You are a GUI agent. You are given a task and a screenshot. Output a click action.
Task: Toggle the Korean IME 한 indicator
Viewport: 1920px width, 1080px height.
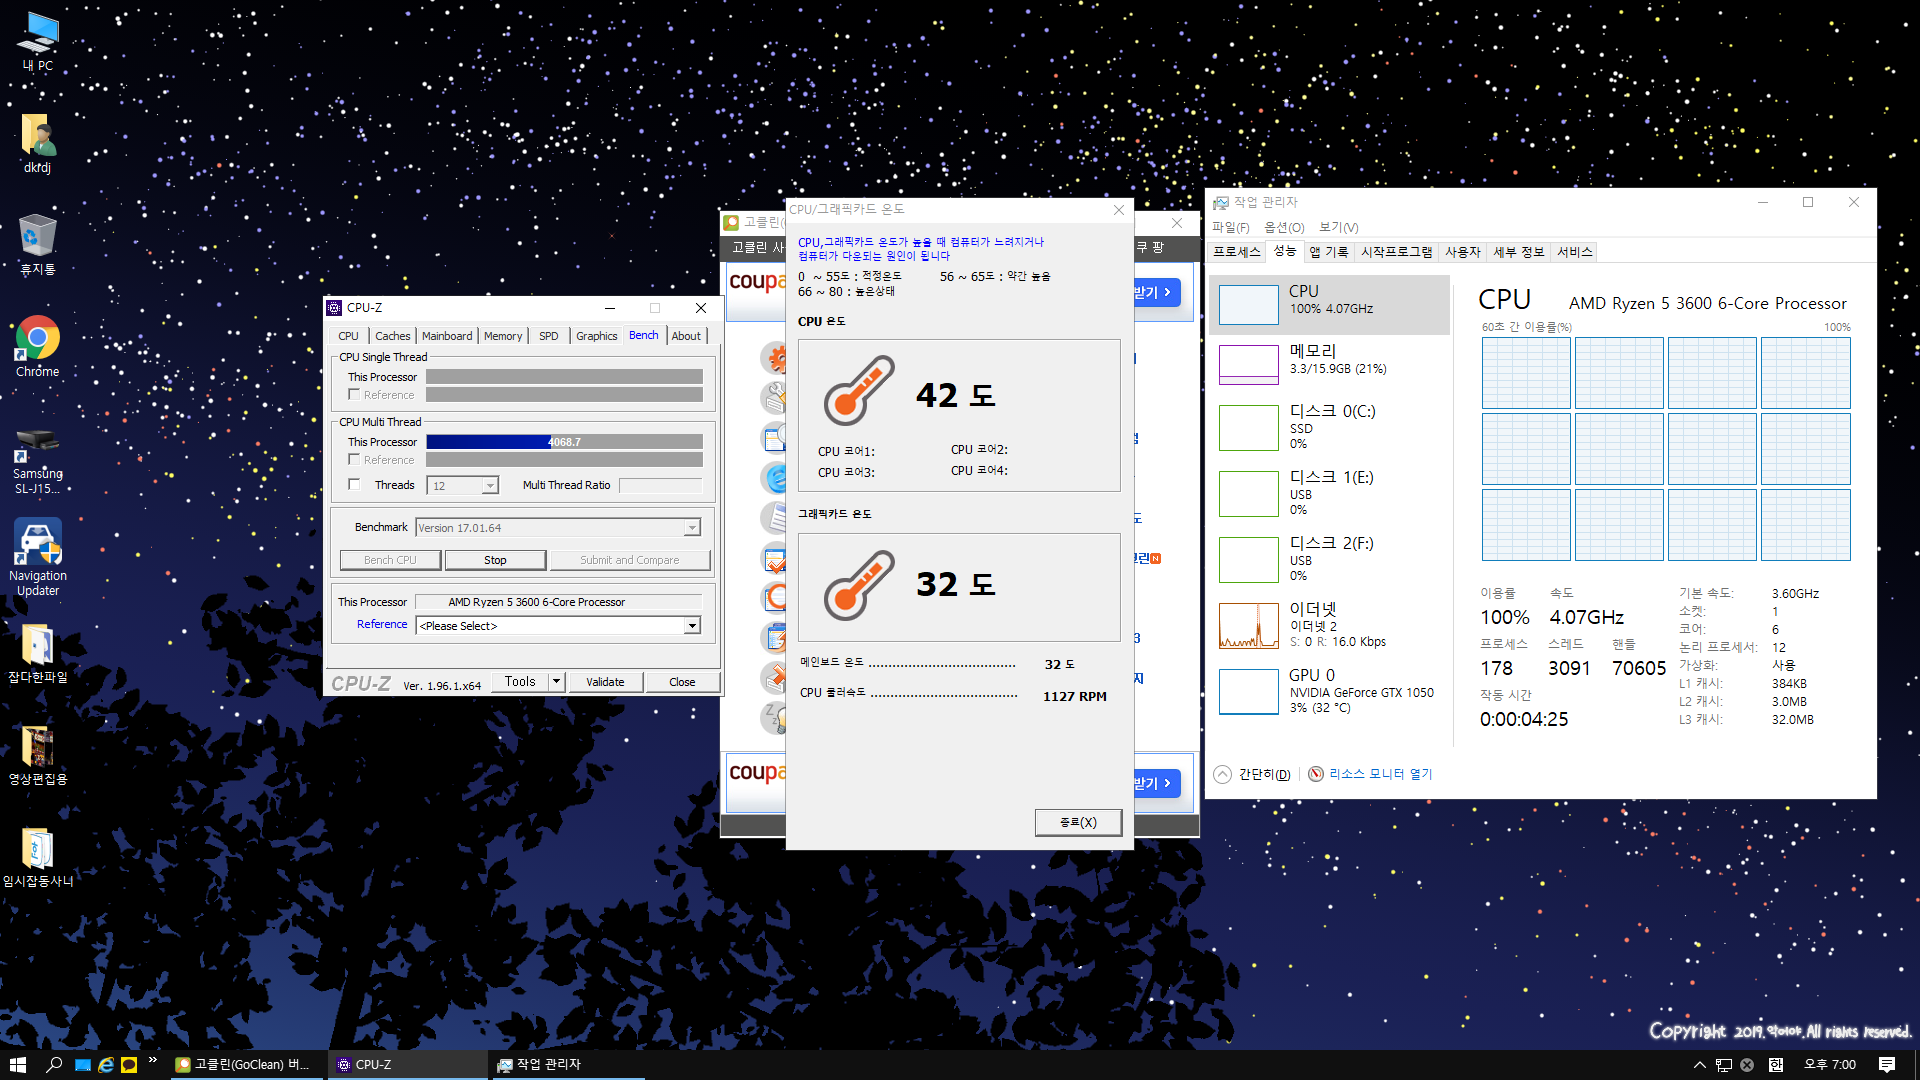[x=1776, y=1065]
